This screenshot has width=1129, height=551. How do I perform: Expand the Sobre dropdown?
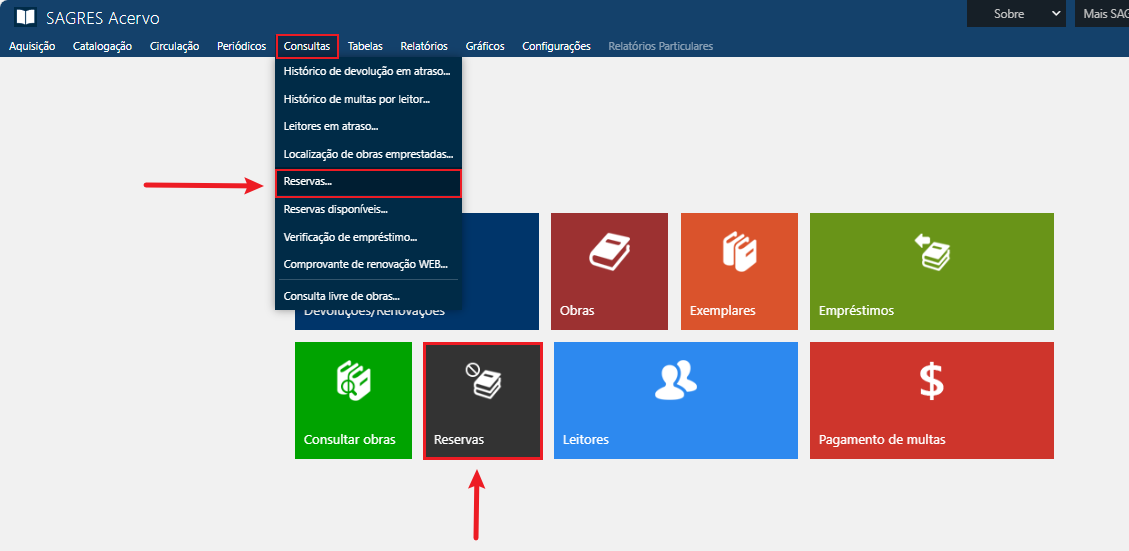[x=1016, y=14]
